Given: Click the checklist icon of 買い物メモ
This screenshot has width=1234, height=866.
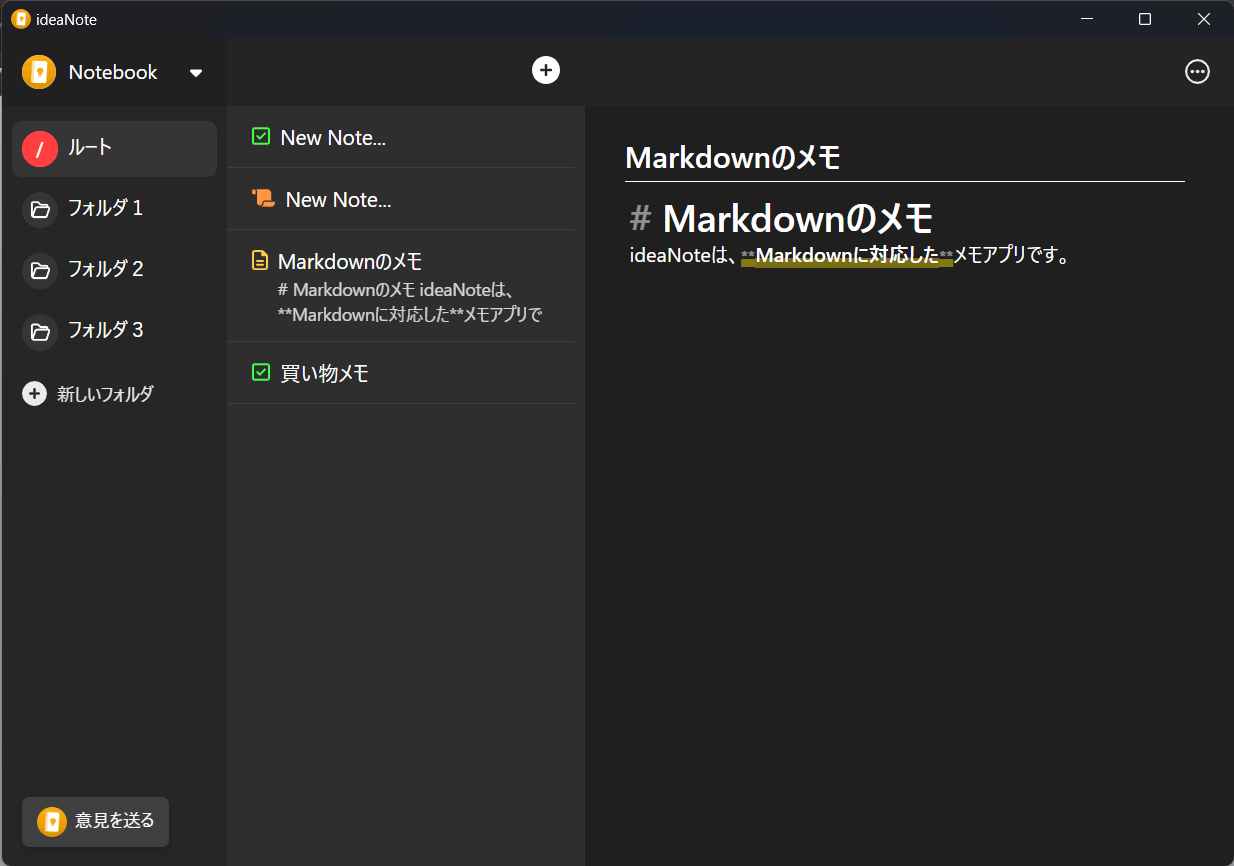Looking at the screenshot, I should [x=261, y=372].
